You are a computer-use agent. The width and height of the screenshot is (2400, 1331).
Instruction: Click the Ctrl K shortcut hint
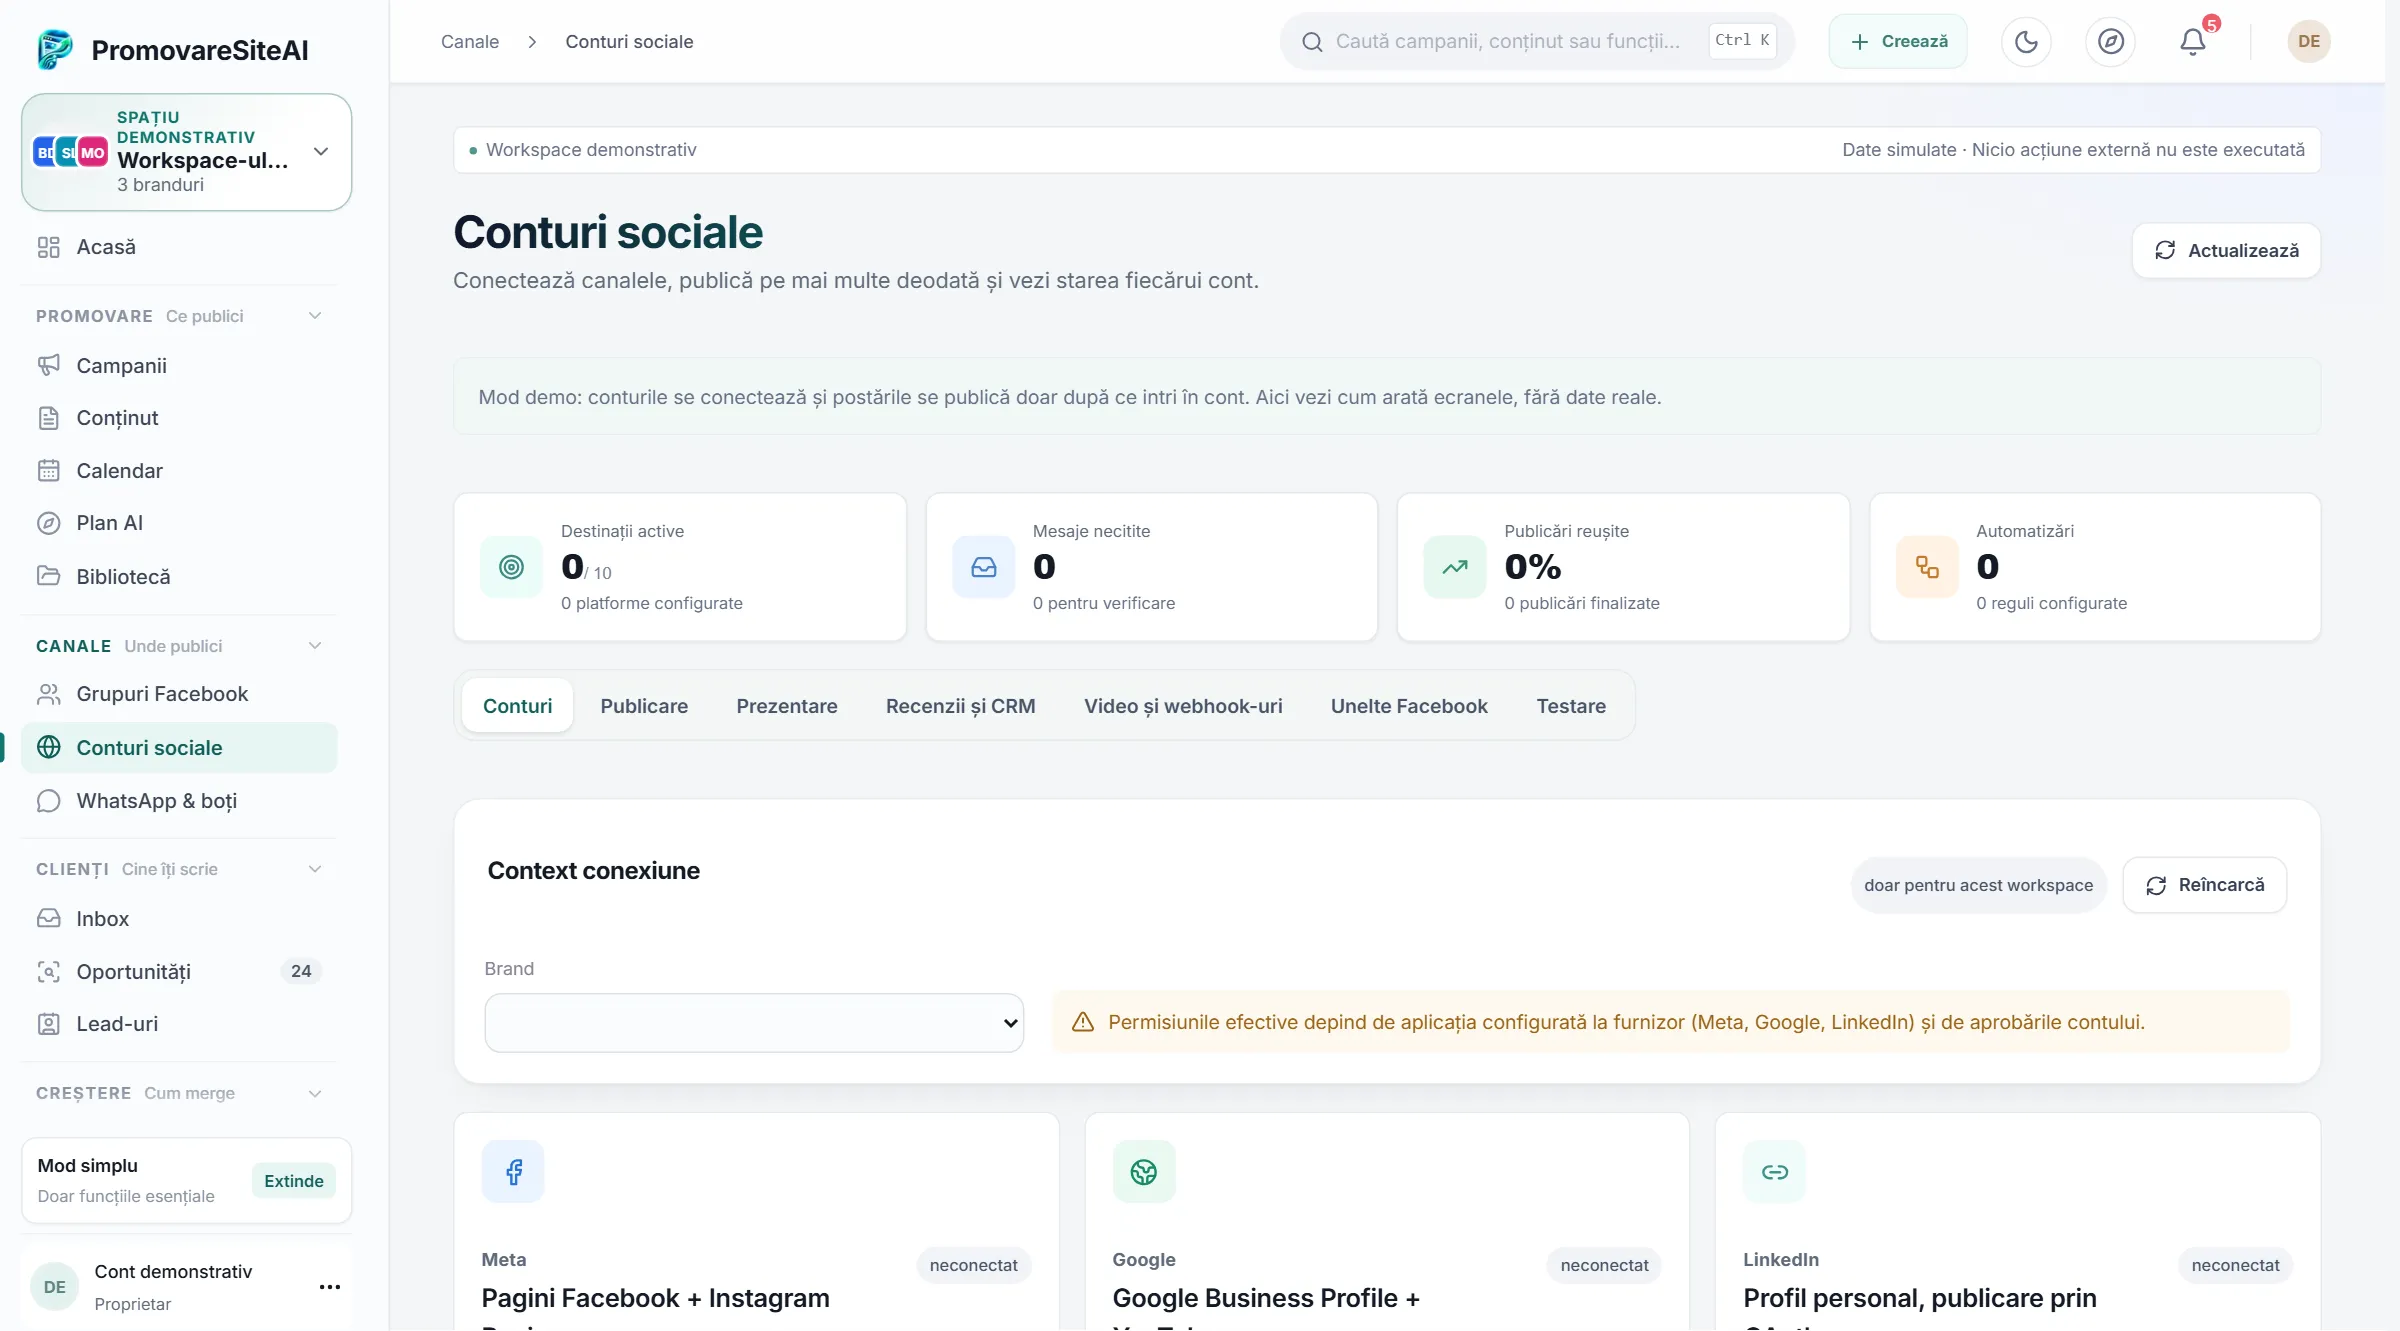pyautogui.click(x=1742, y=41)
